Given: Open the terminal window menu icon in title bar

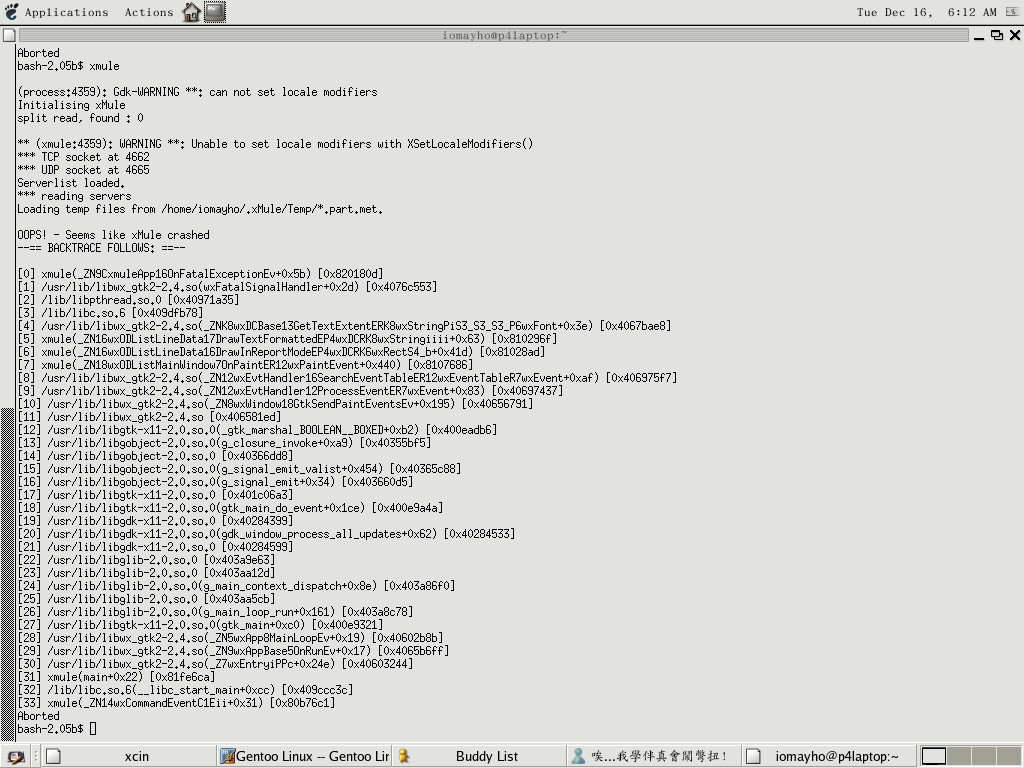Looking at the screenshot, I should click(9, 35).
